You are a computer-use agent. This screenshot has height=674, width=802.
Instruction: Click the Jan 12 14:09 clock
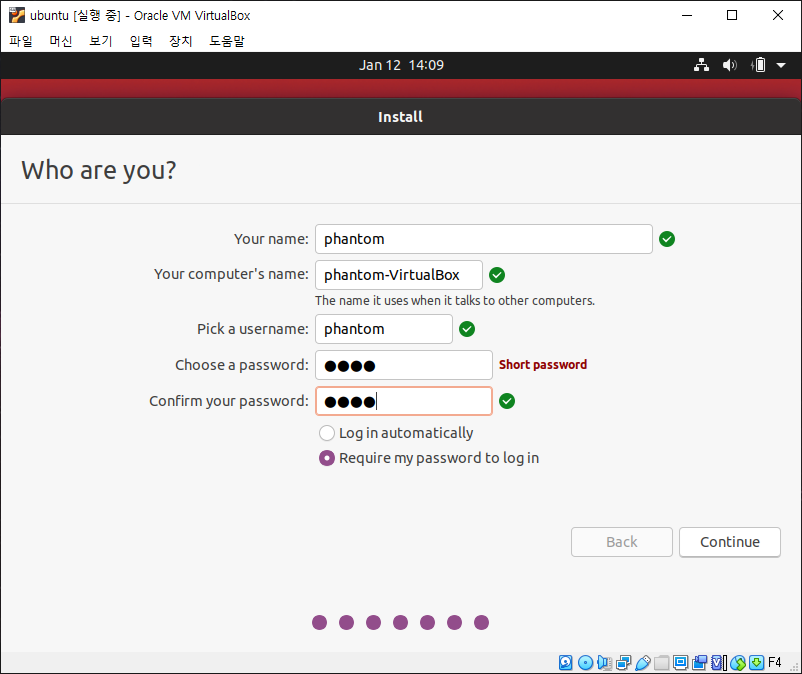[x=401, y=65]
